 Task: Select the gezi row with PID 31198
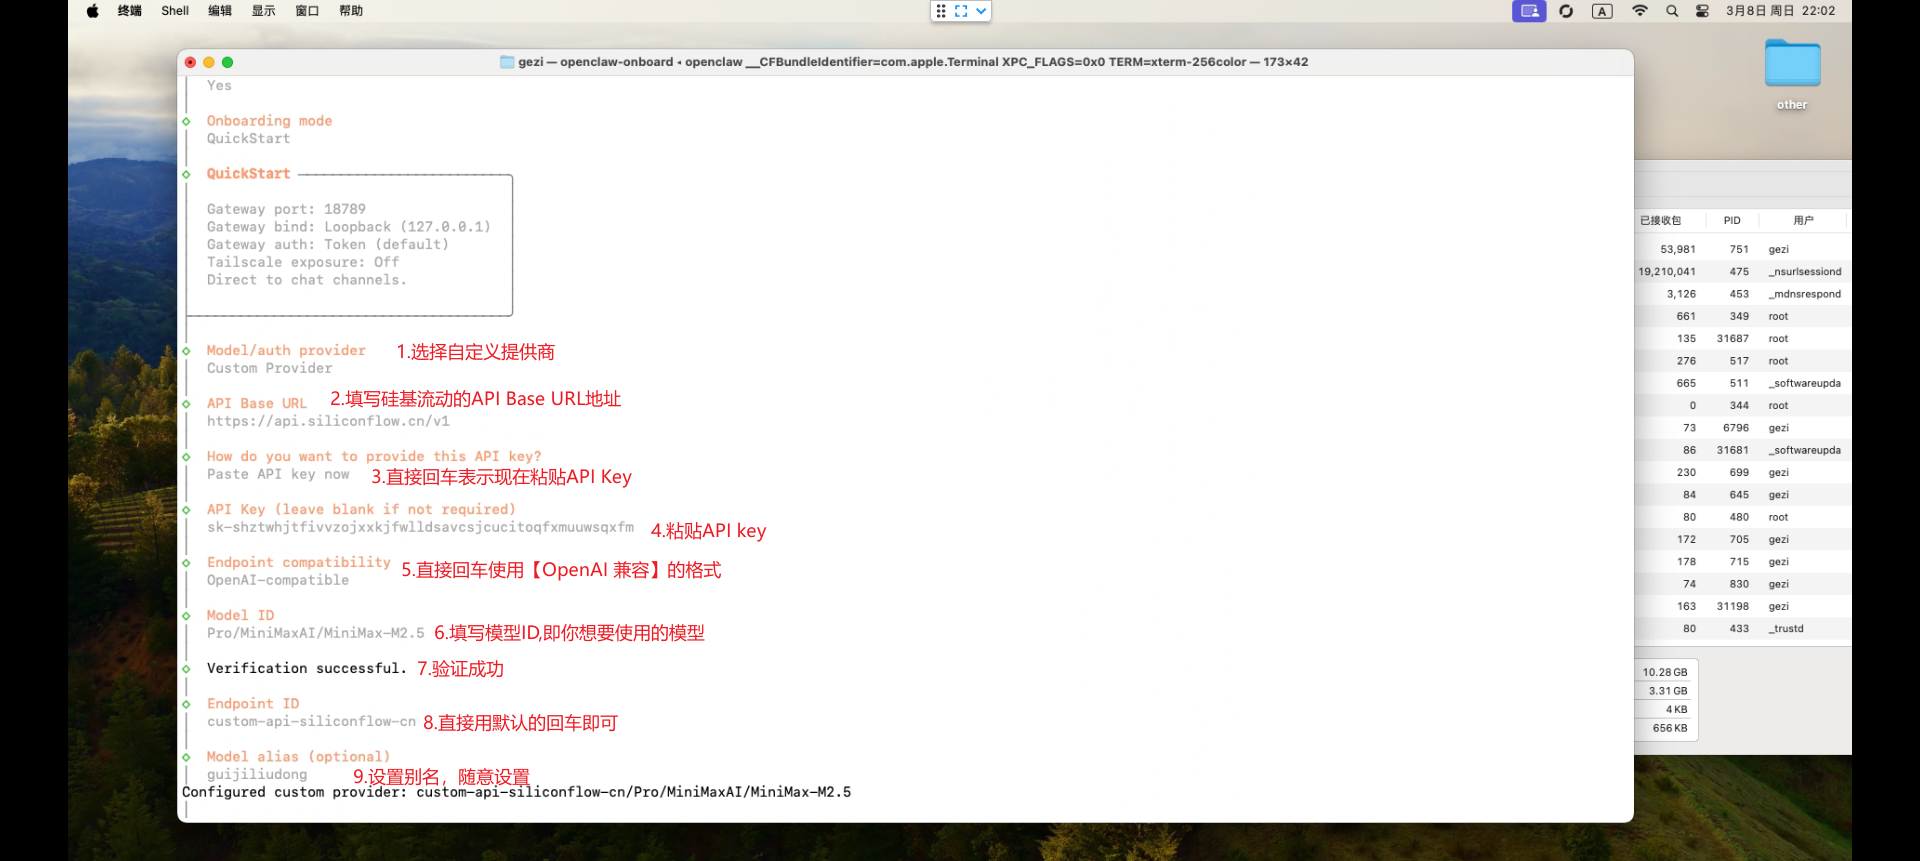tap(1742, 606)
